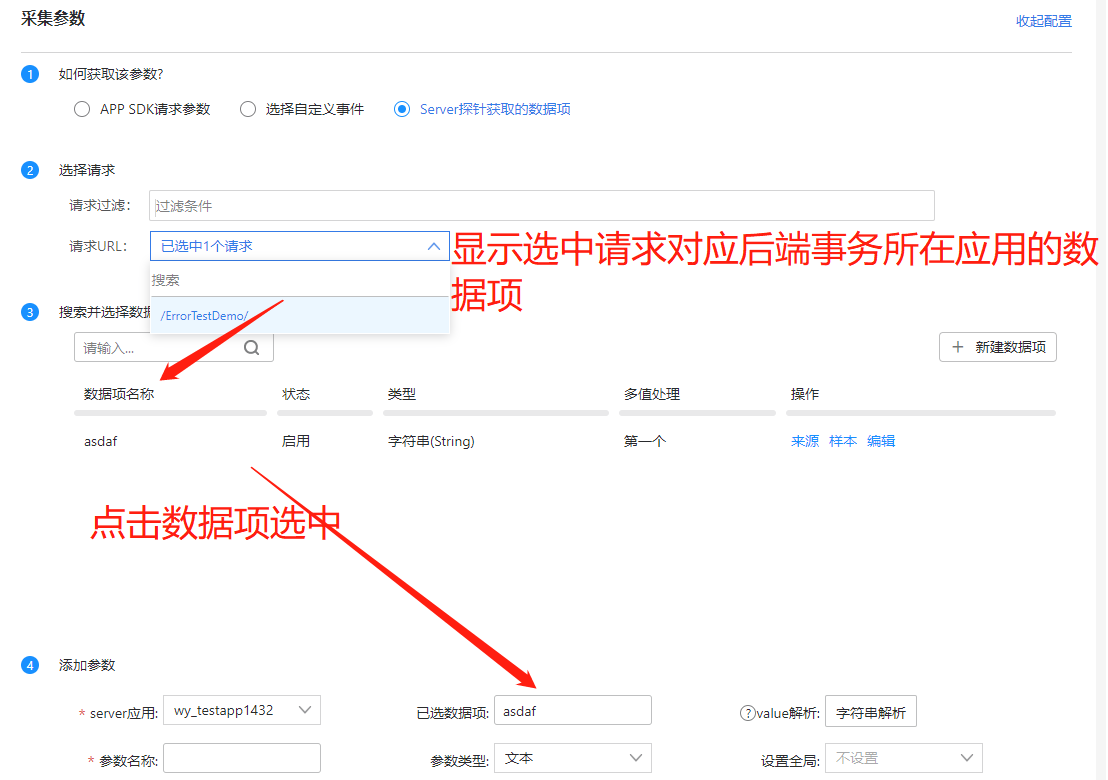
Task: Open the server应用 dropdown wy_testapp1432
Action: pyautogui.click(x=241, y=710)
